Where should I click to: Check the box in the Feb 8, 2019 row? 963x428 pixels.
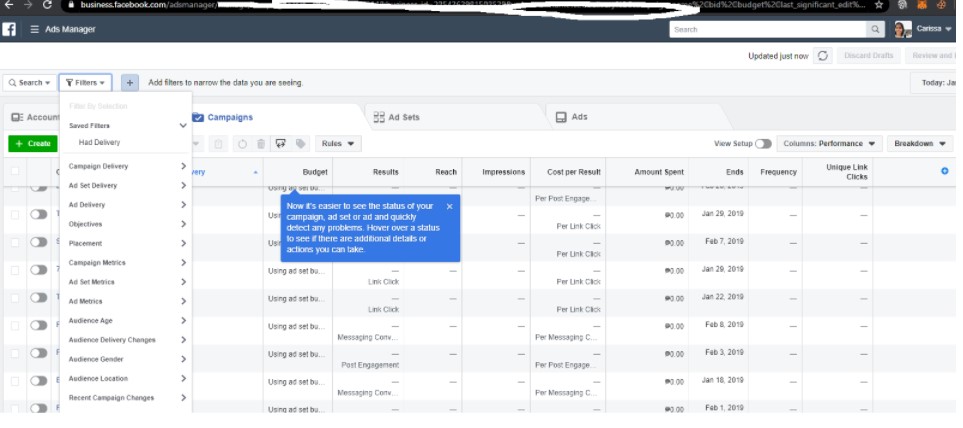(15, 325)
